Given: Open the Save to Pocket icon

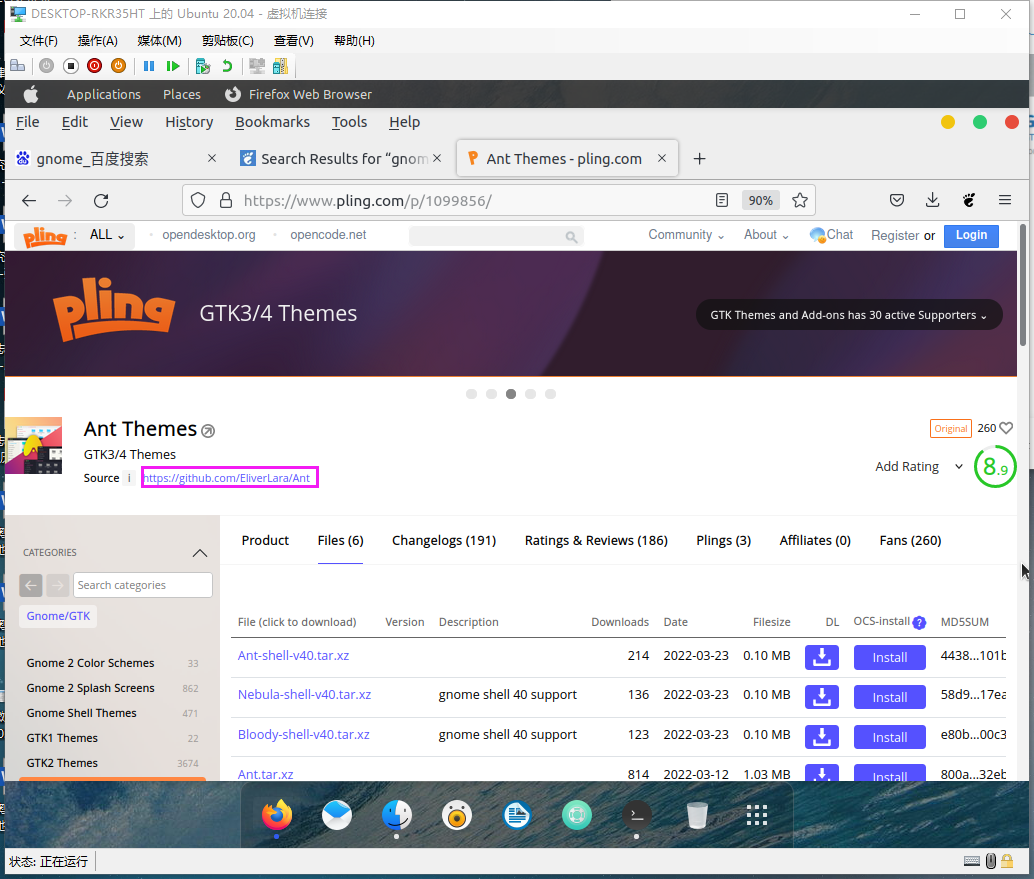Looking at the screenshot, I should pyautogui.click(x=897, y=200).
